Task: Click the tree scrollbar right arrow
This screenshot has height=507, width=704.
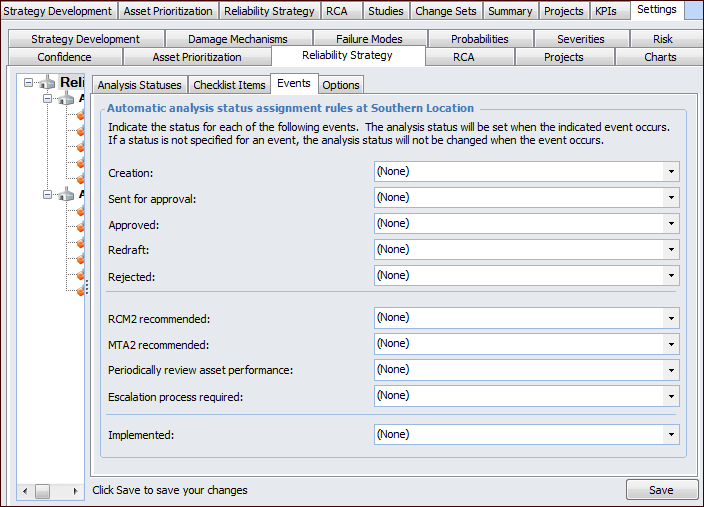Action: tap(78, 491)
